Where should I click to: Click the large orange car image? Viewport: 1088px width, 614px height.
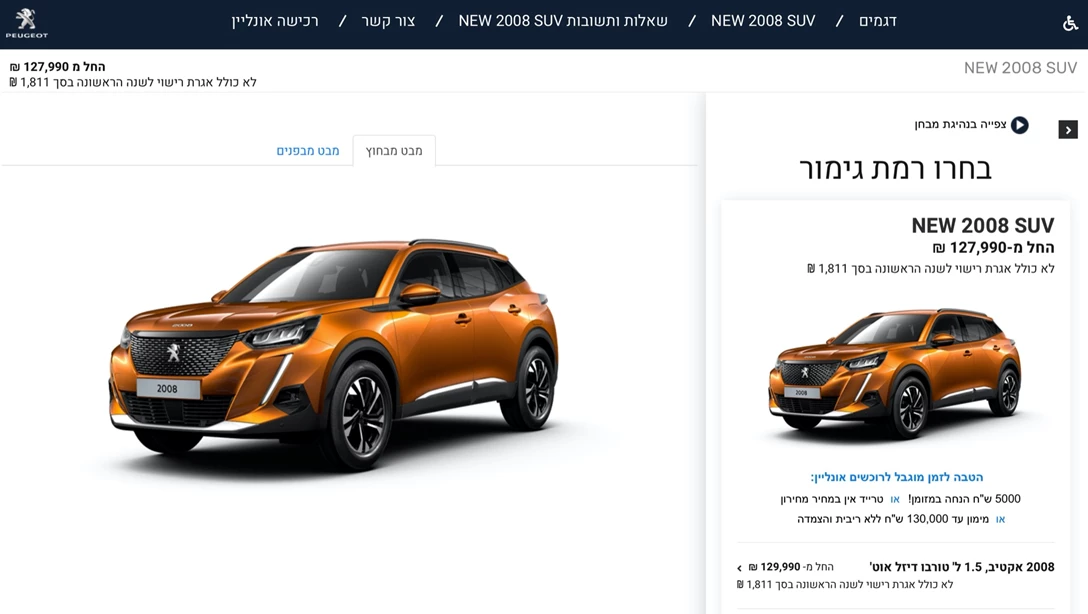click(333, 354)
